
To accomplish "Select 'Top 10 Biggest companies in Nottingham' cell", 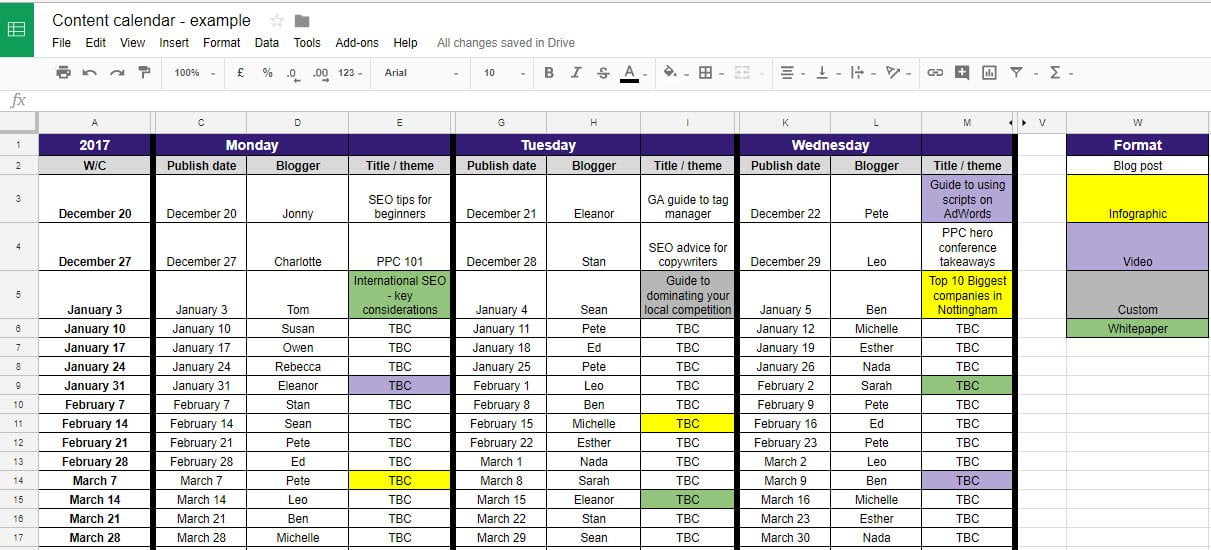I will coord(967,295).
